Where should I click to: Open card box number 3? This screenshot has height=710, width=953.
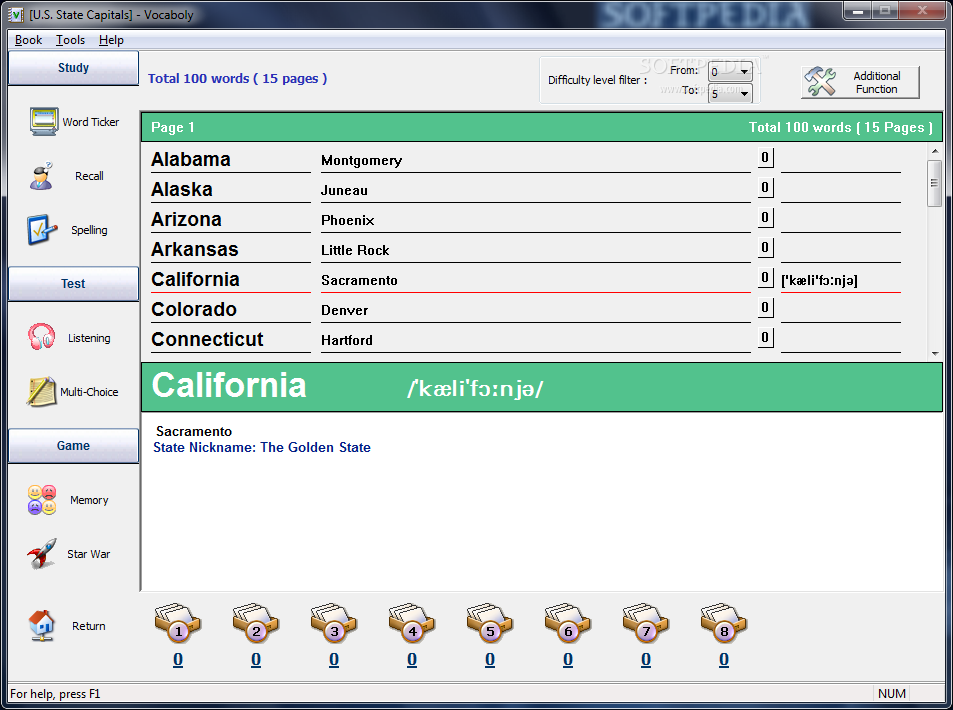click(x=334, y=623)
